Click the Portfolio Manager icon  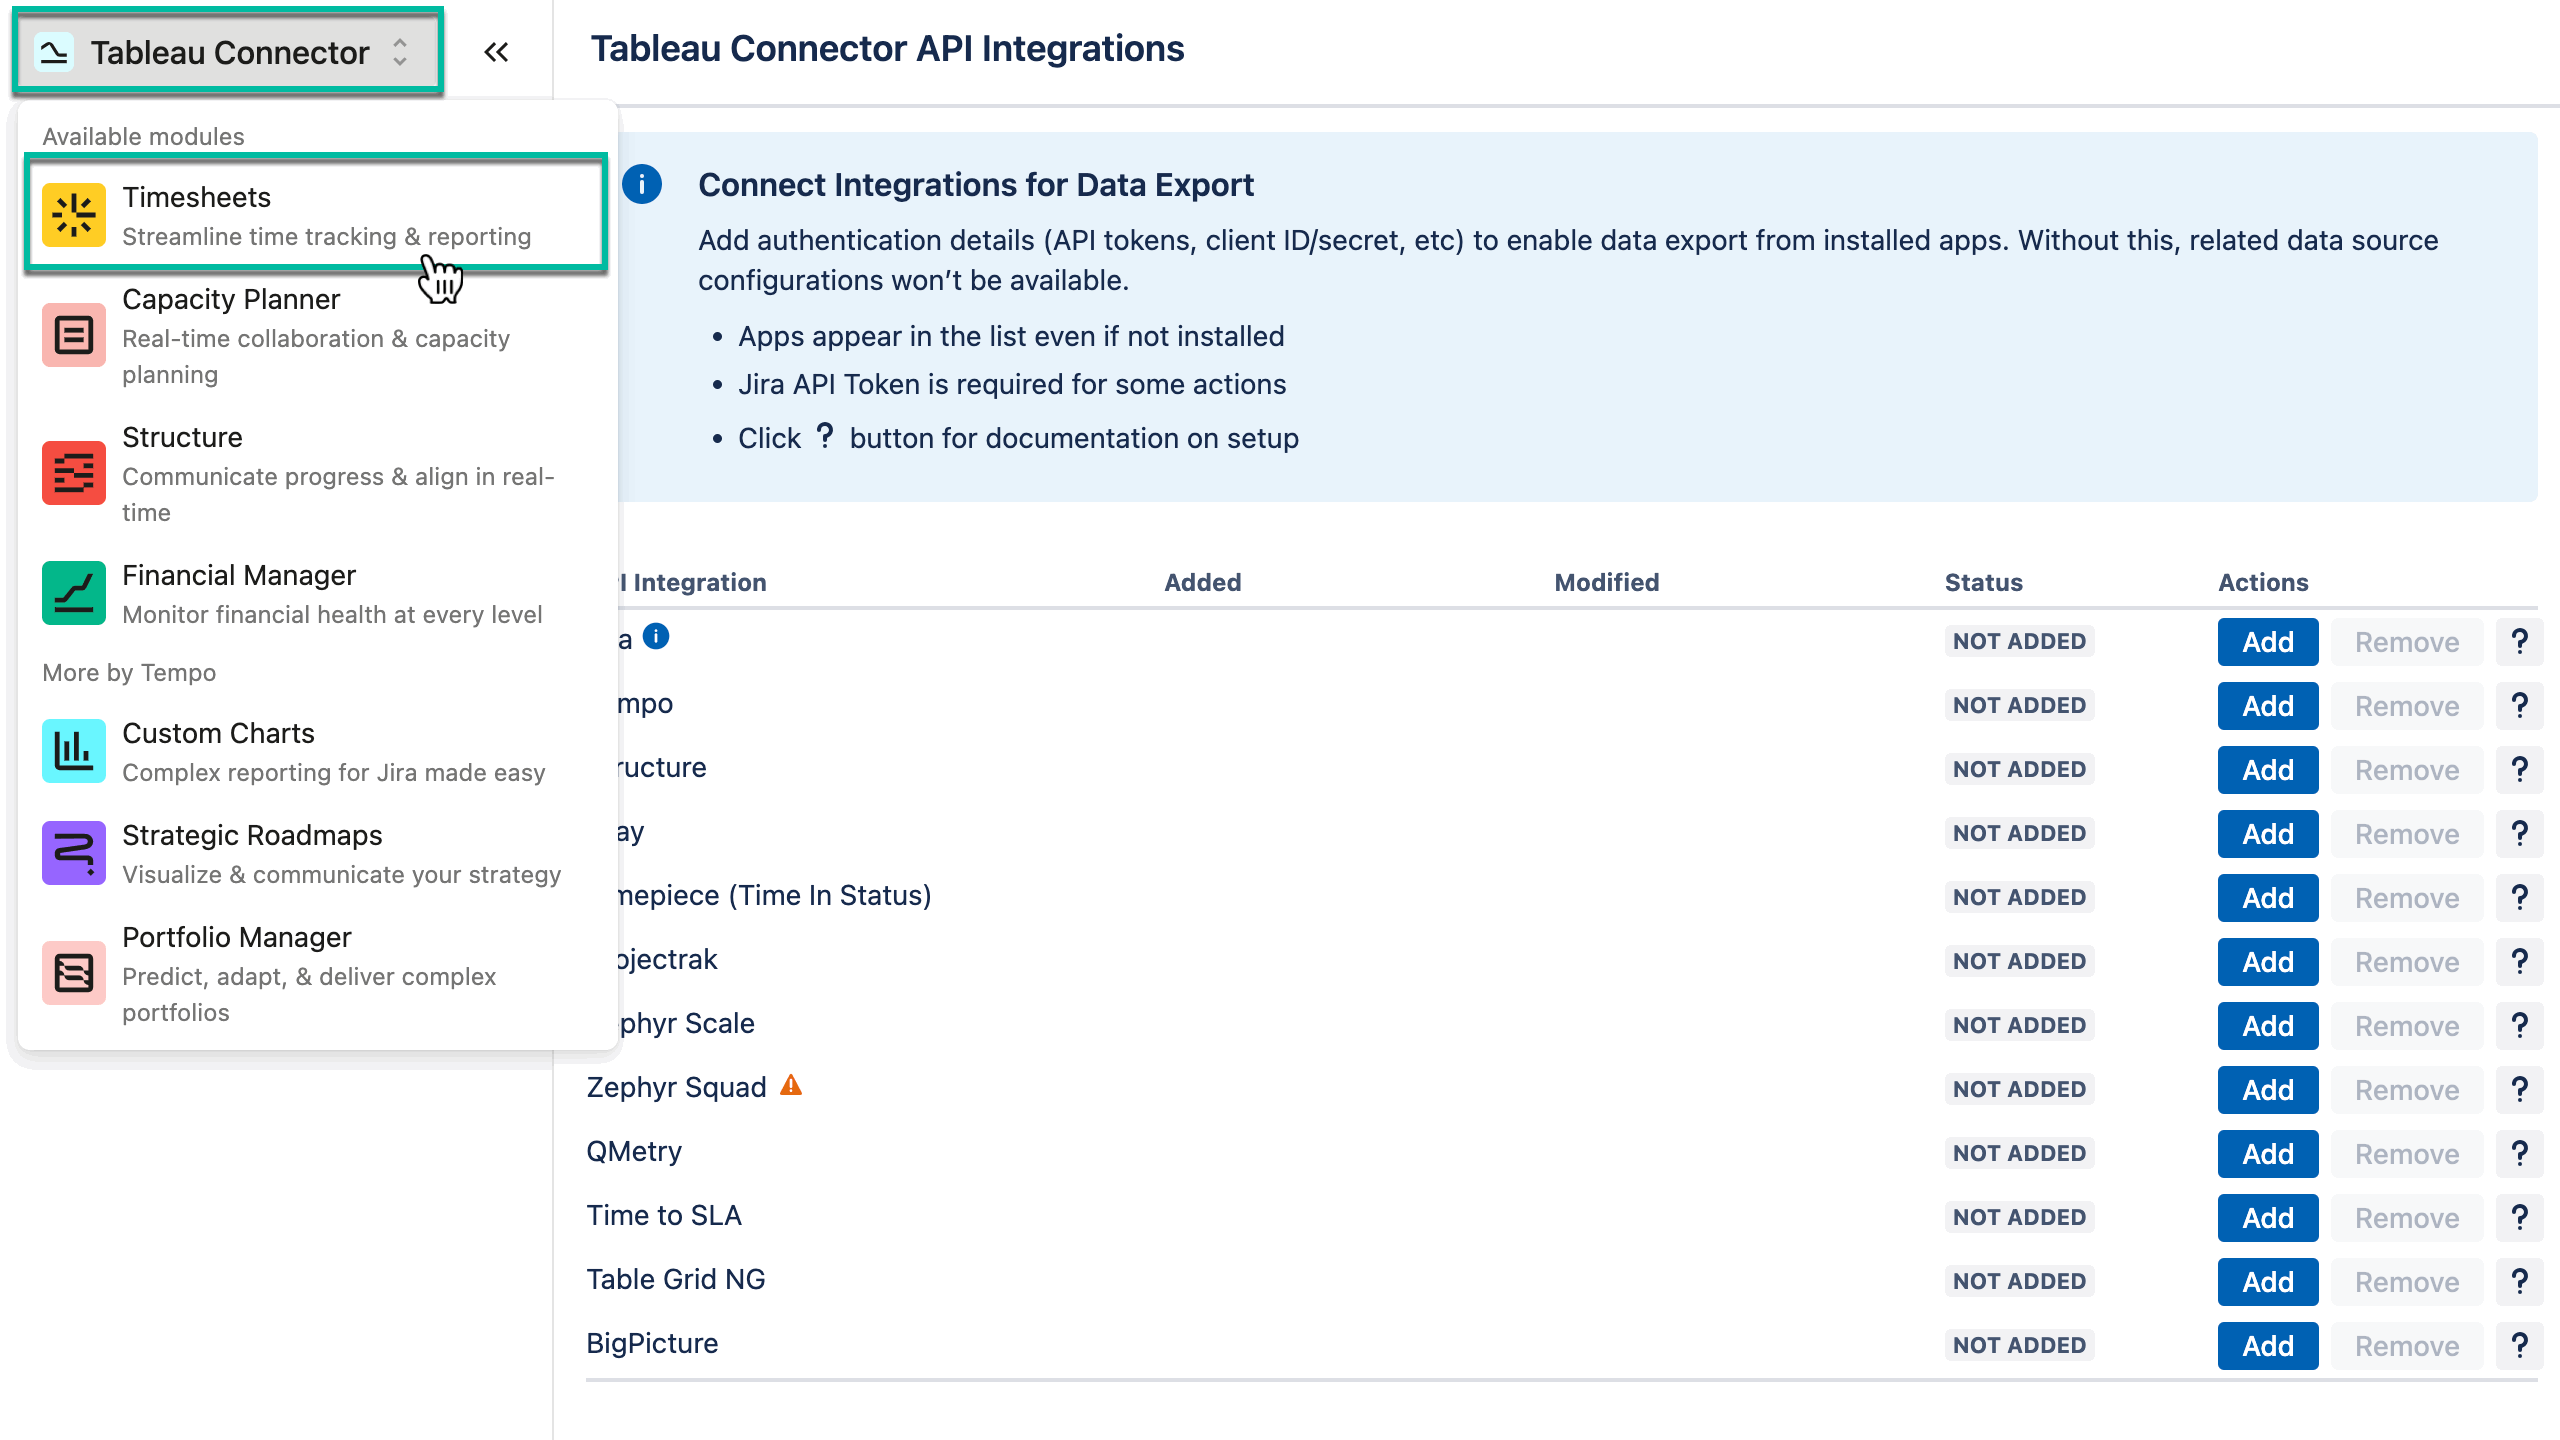coord(73,972)
